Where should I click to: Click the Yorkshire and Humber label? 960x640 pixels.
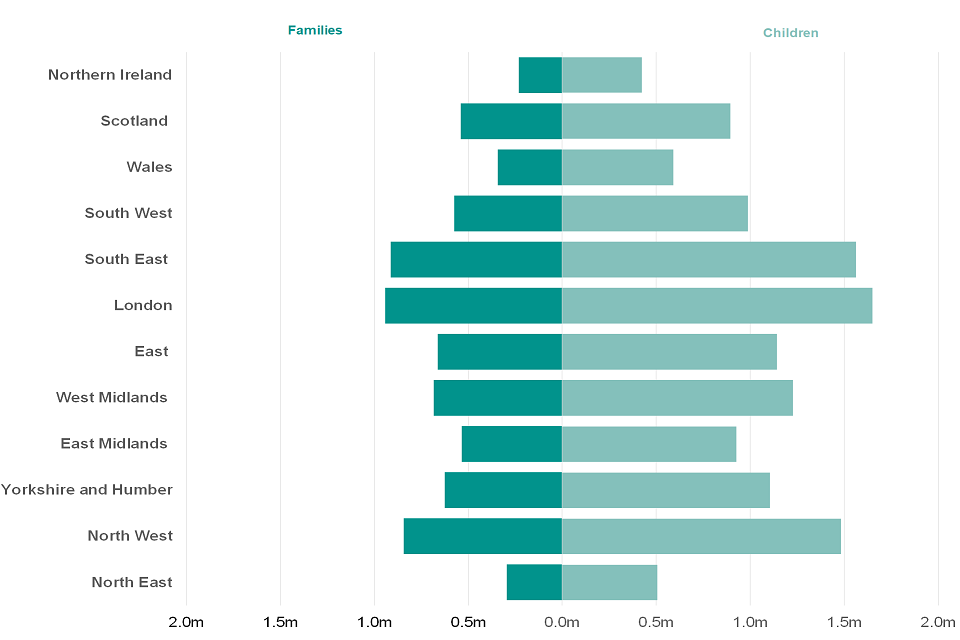pyautogui.click(x=87, y=490)
